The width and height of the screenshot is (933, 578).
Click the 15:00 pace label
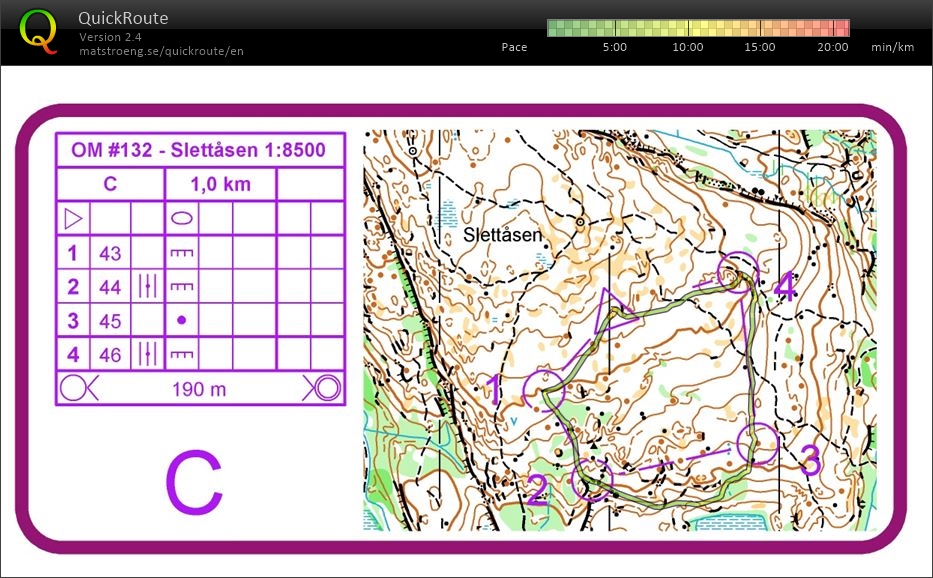coord(760,47)
